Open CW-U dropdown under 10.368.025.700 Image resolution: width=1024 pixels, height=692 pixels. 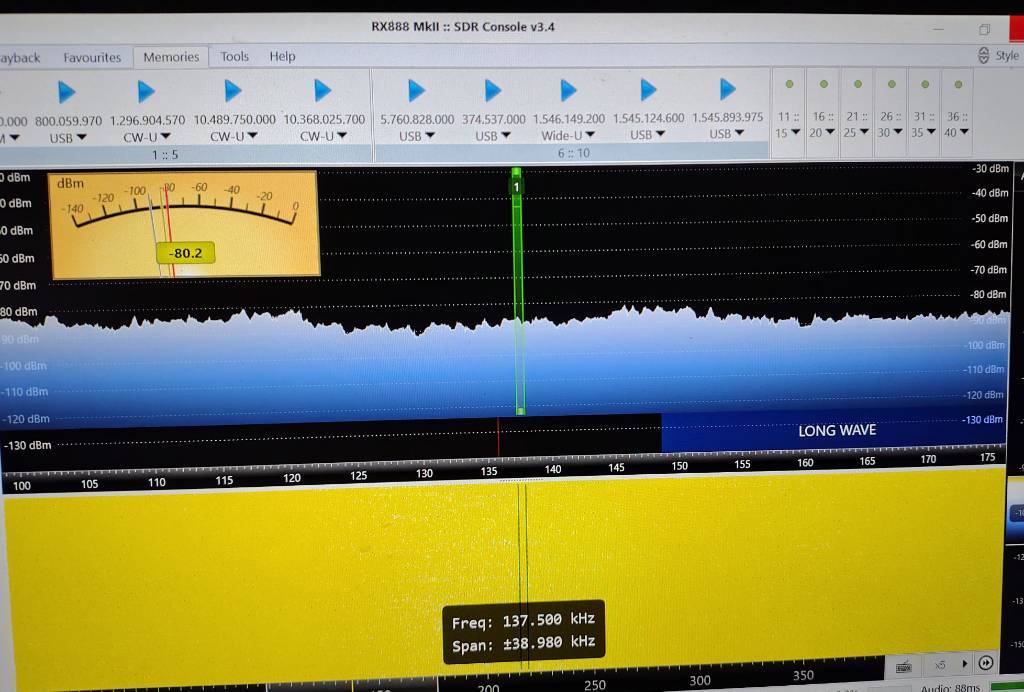[x=324, y=136]
